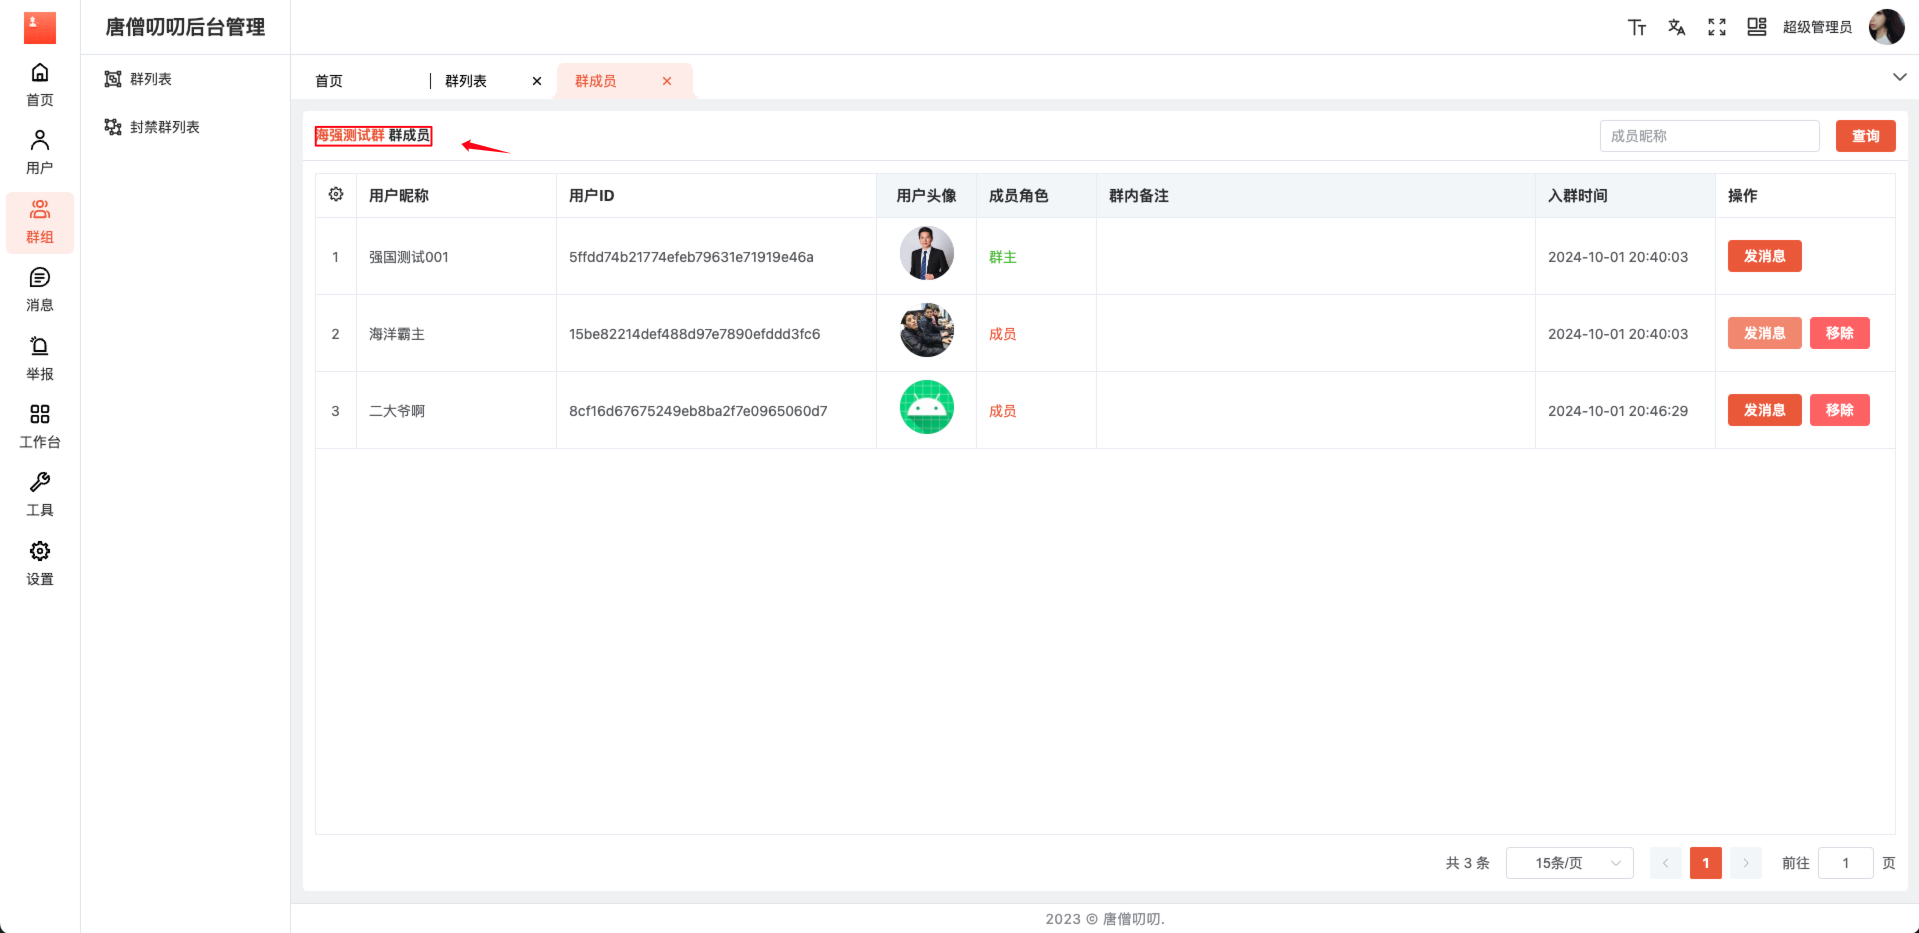The width and height of the screenshot is (1919, 933).
Task: Switch to the 群列表 tab
Action: (466, 81)
